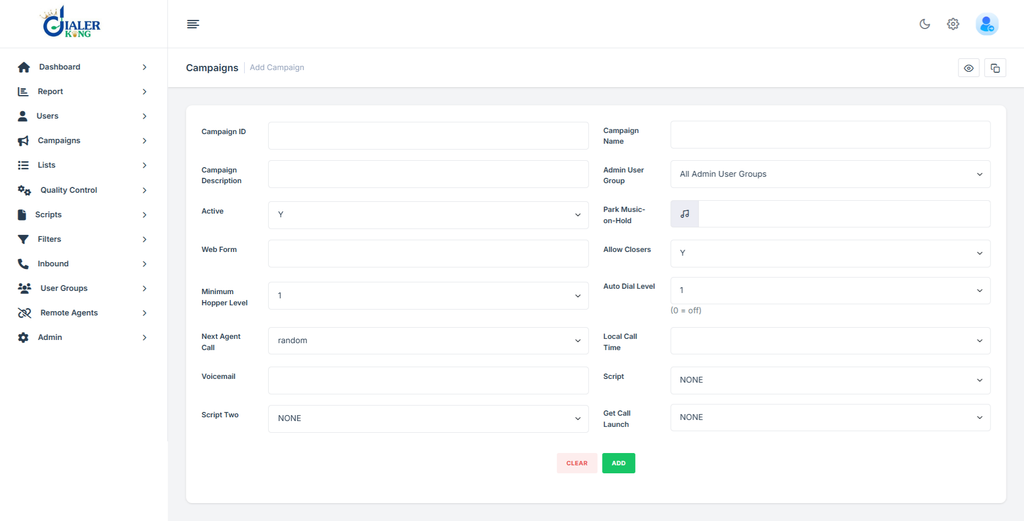This screenshot has width=1024, height=521.
Task: Click the music note icon for Park Music-on-Hold
Action: click(684, 214)
